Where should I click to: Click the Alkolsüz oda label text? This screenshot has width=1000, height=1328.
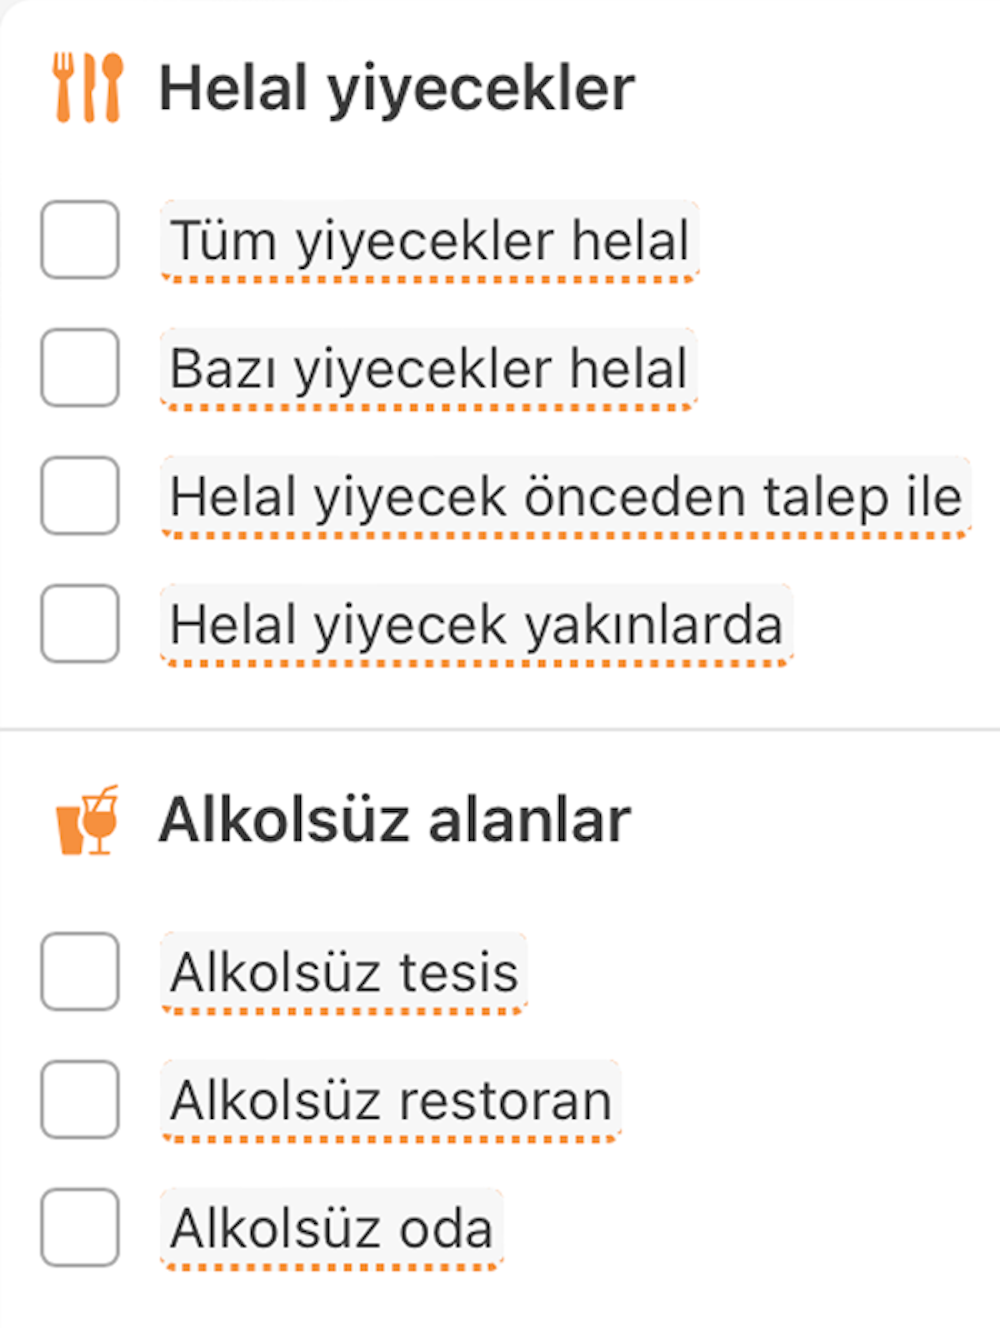[x=331, y=1229]
